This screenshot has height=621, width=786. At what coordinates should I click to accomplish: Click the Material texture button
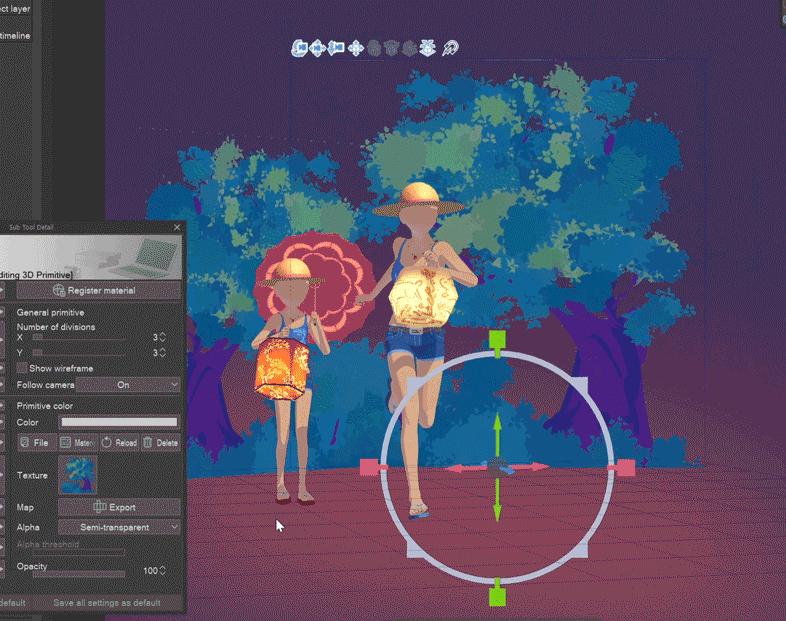(x=78, y=443)
